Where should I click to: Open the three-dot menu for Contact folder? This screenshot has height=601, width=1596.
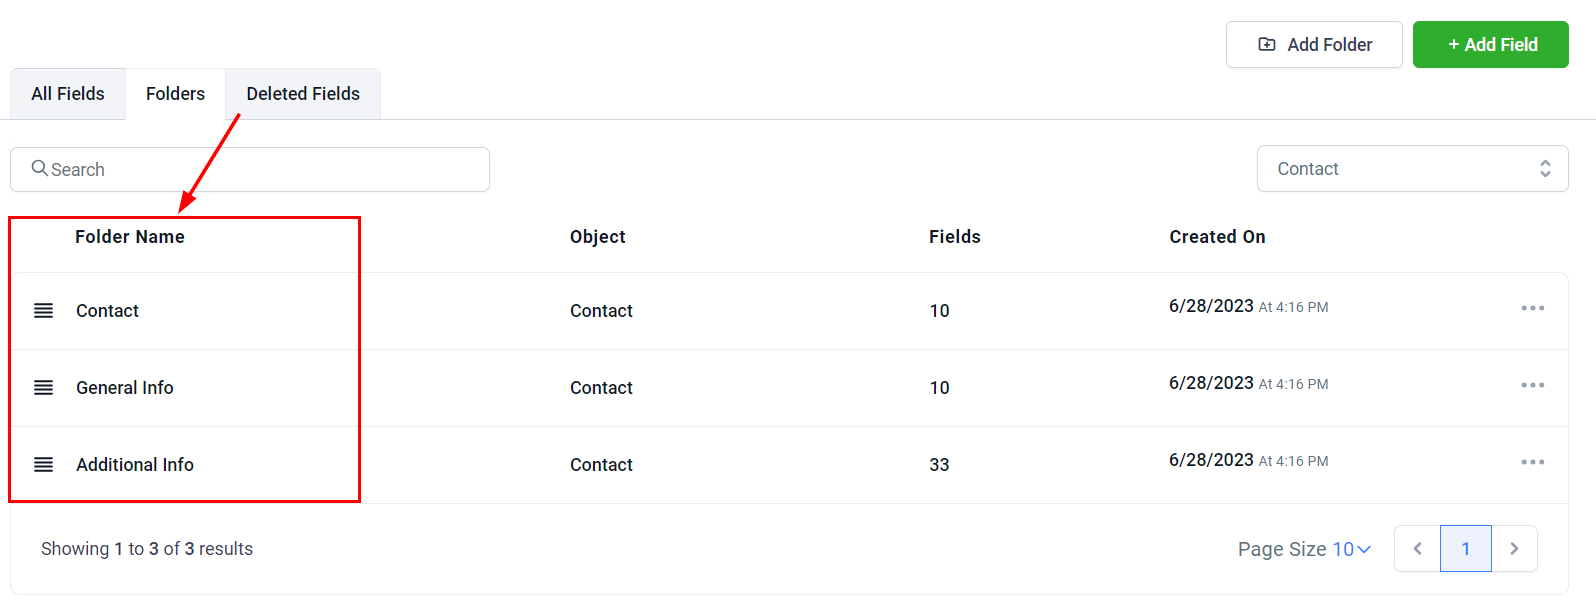(x=1532, y=308)
